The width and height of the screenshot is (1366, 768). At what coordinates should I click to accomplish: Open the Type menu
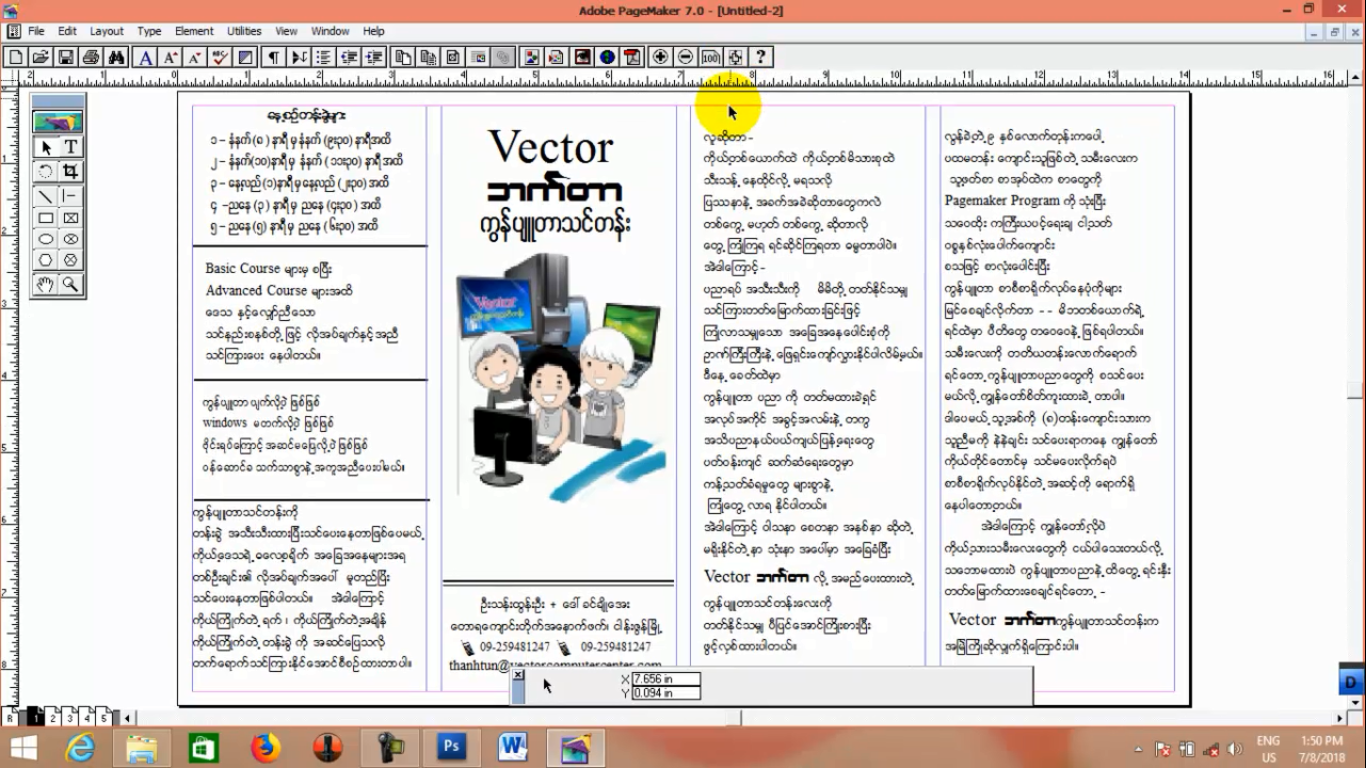(149, 31)
